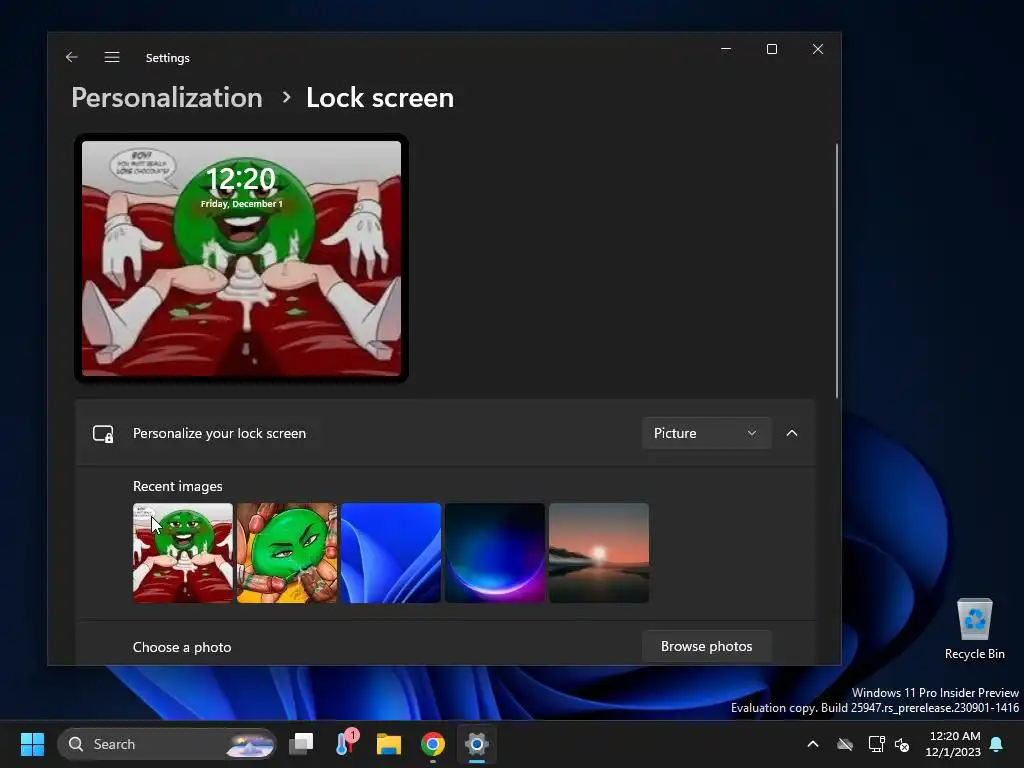Collapse the Personalize your lock screen section
This screenshot has width=1024, height=768.
coord(792,433)
